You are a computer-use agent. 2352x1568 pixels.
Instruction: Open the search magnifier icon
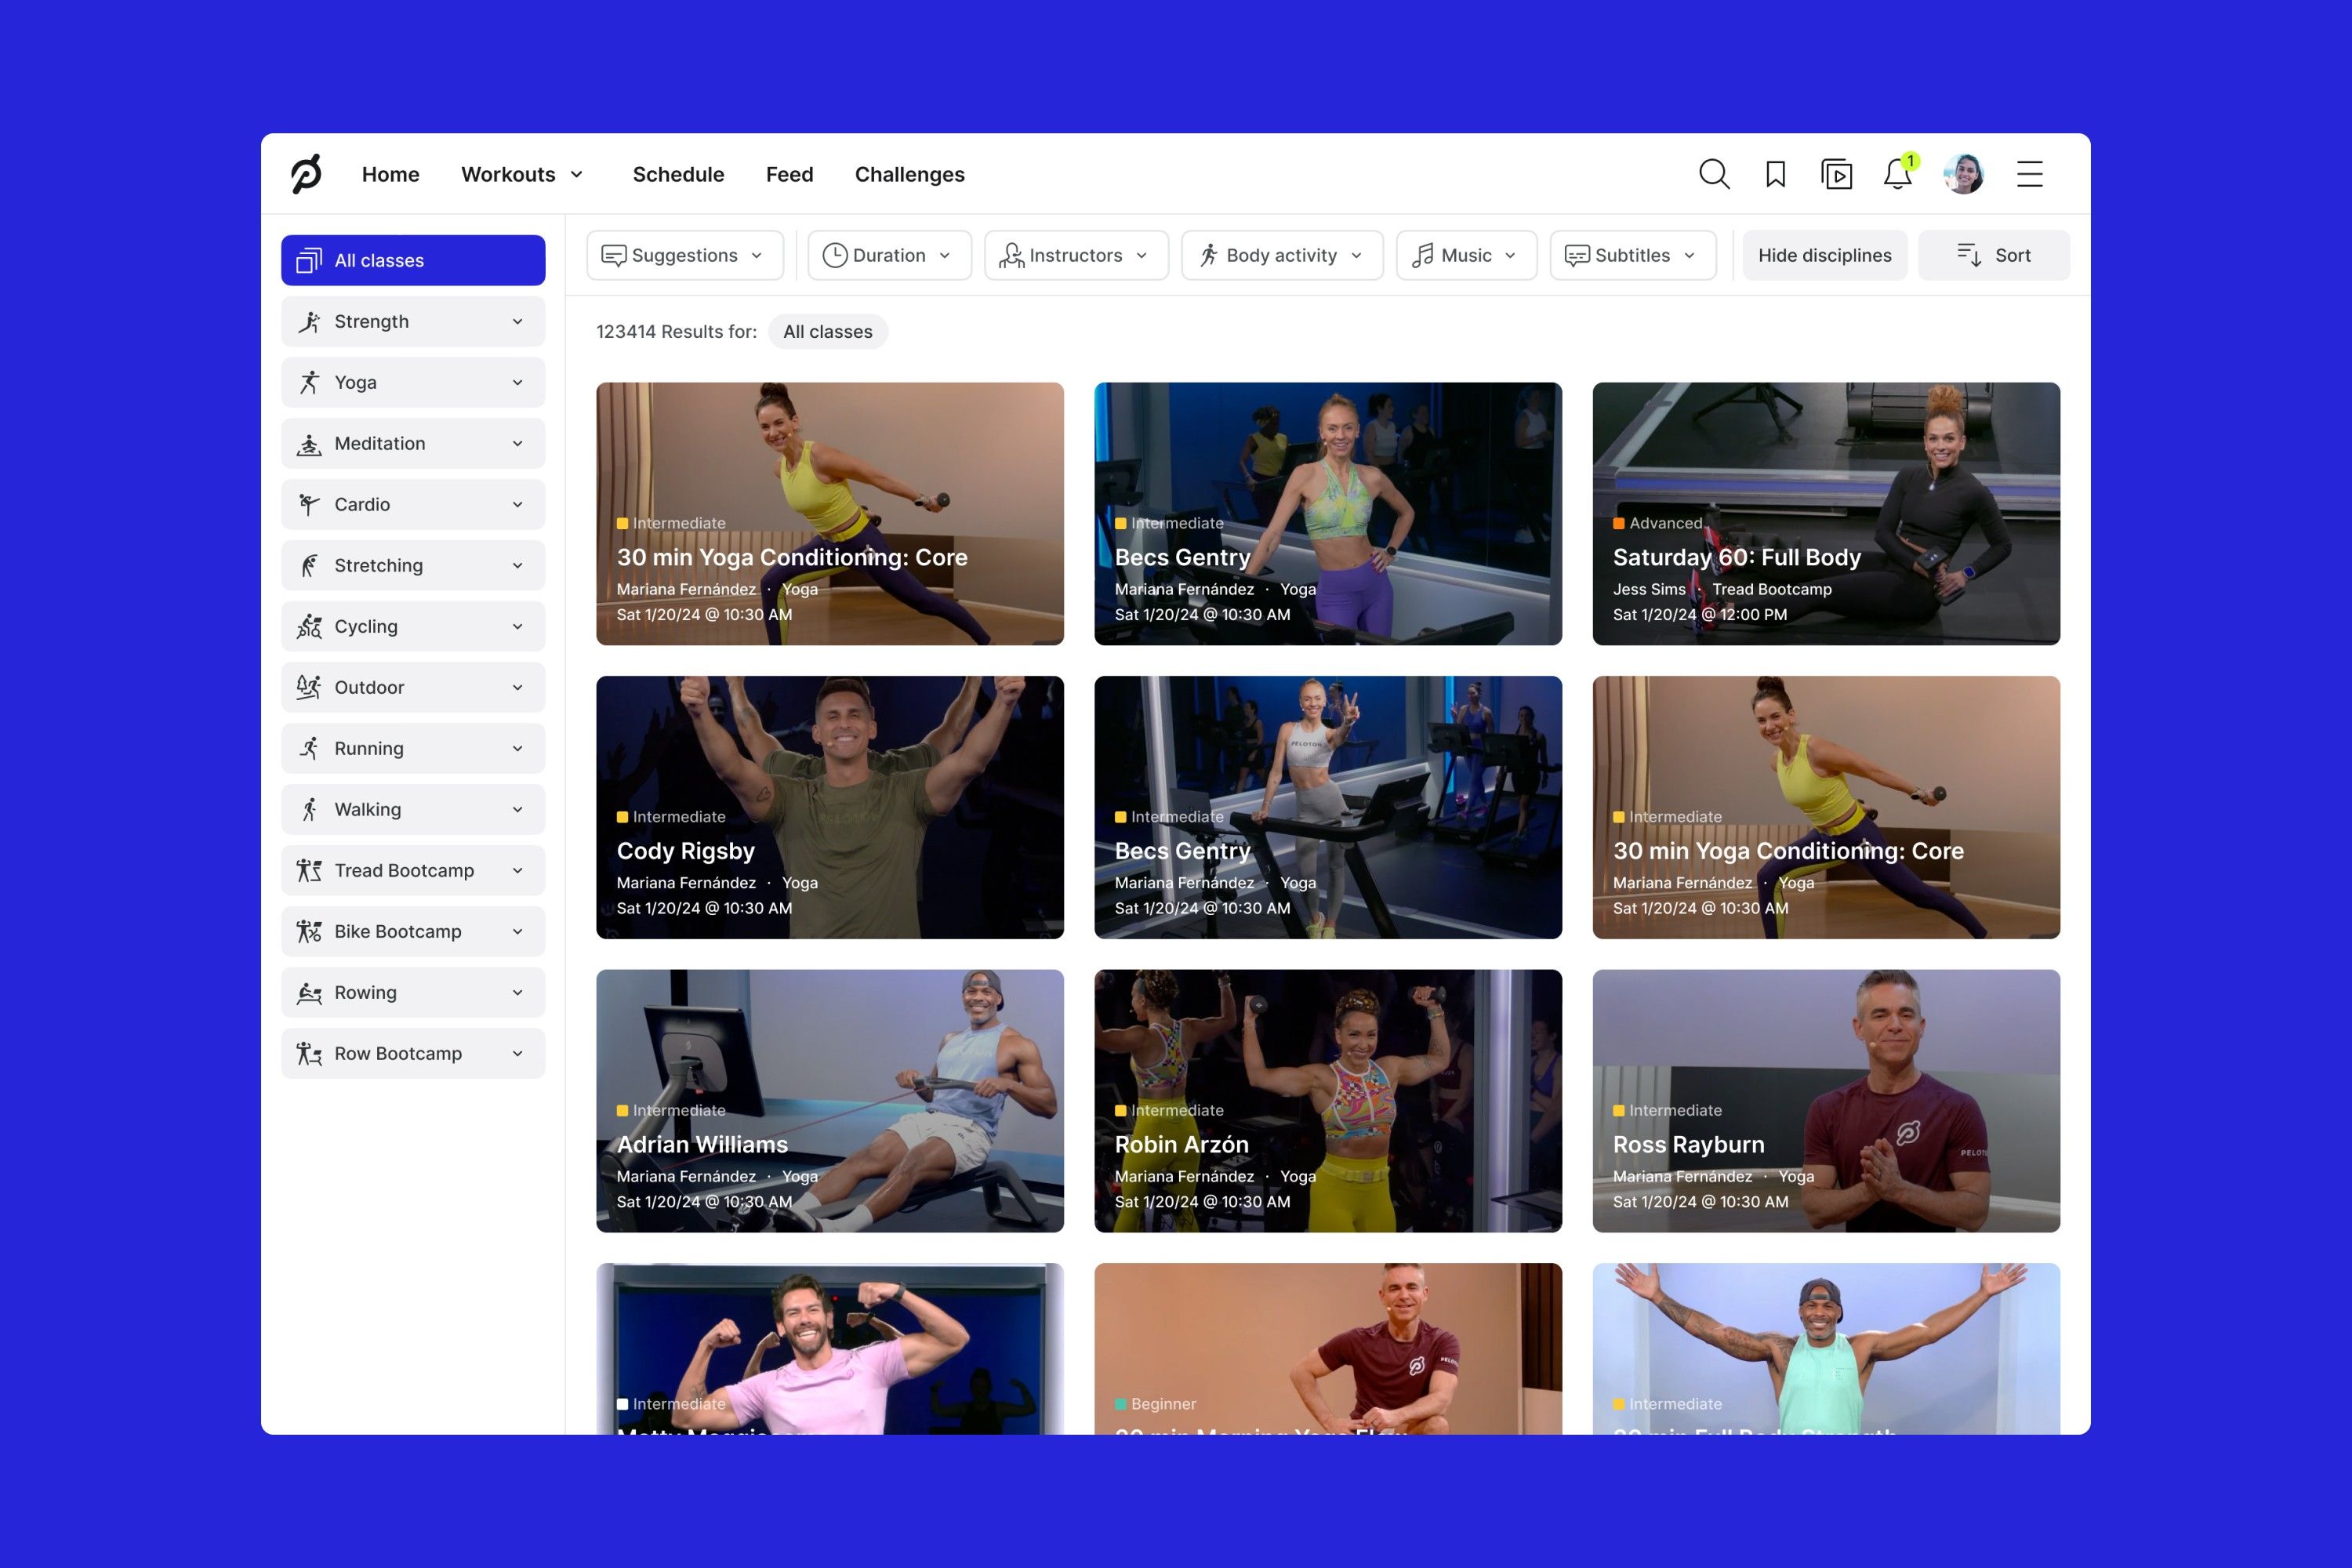tap(1714, 174)
